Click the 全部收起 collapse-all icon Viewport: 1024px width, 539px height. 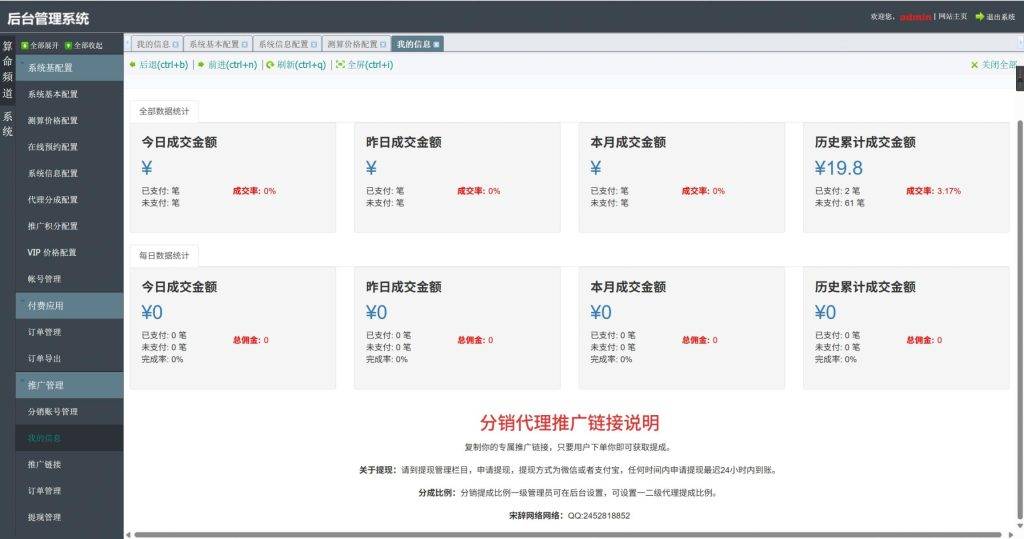[x=68, y=46]
